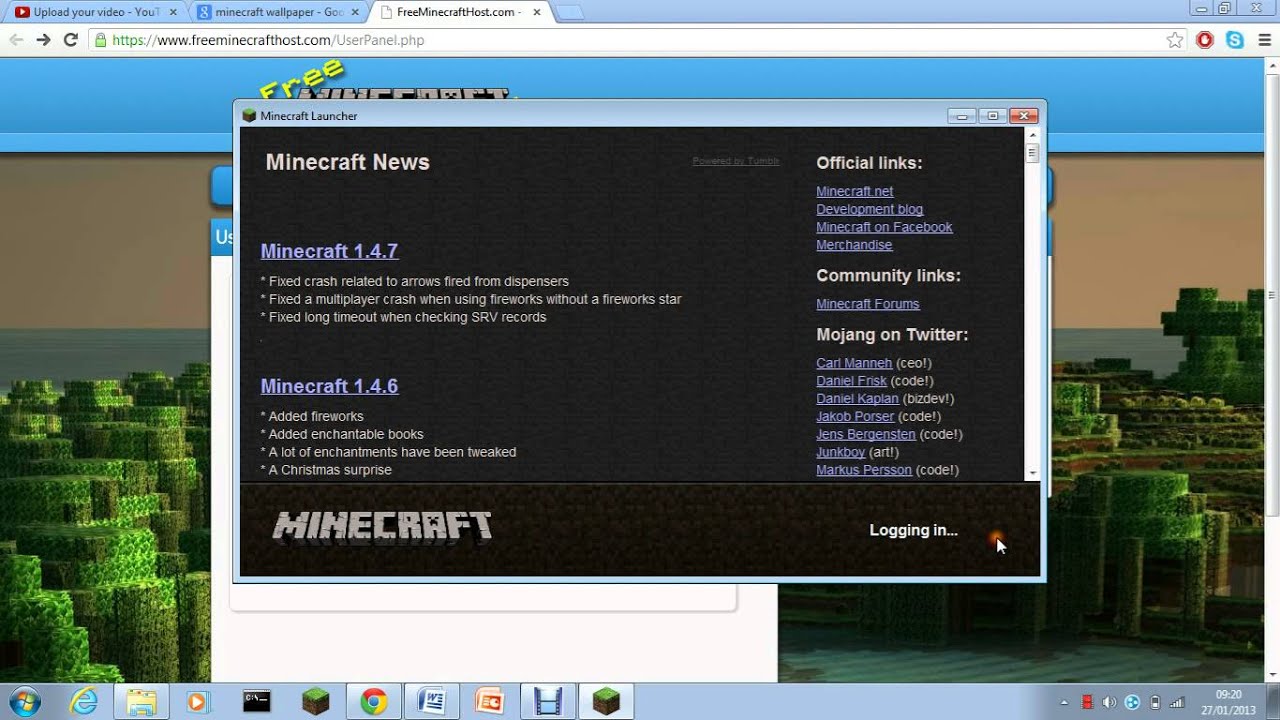The height and width of the screenshot is (720, 1280).
Task: Open Windows Explorer folder on taskbar
Action: pyautogui.click(x=141, y=702)
